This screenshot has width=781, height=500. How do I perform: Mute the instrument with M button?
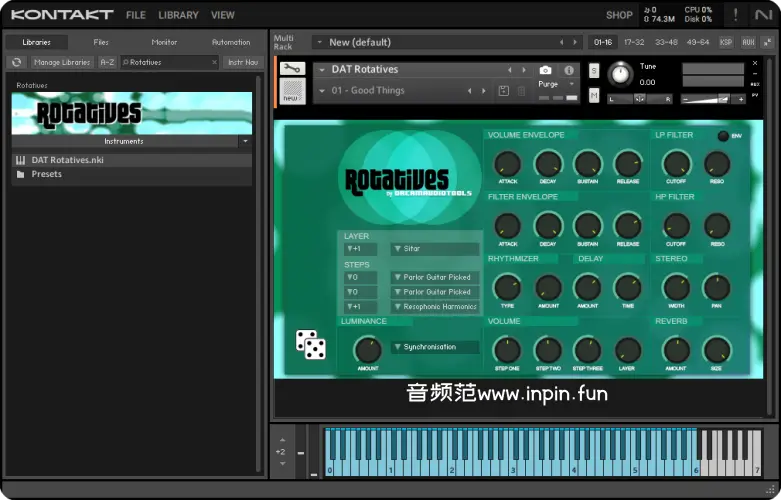[x=594, y=94]
